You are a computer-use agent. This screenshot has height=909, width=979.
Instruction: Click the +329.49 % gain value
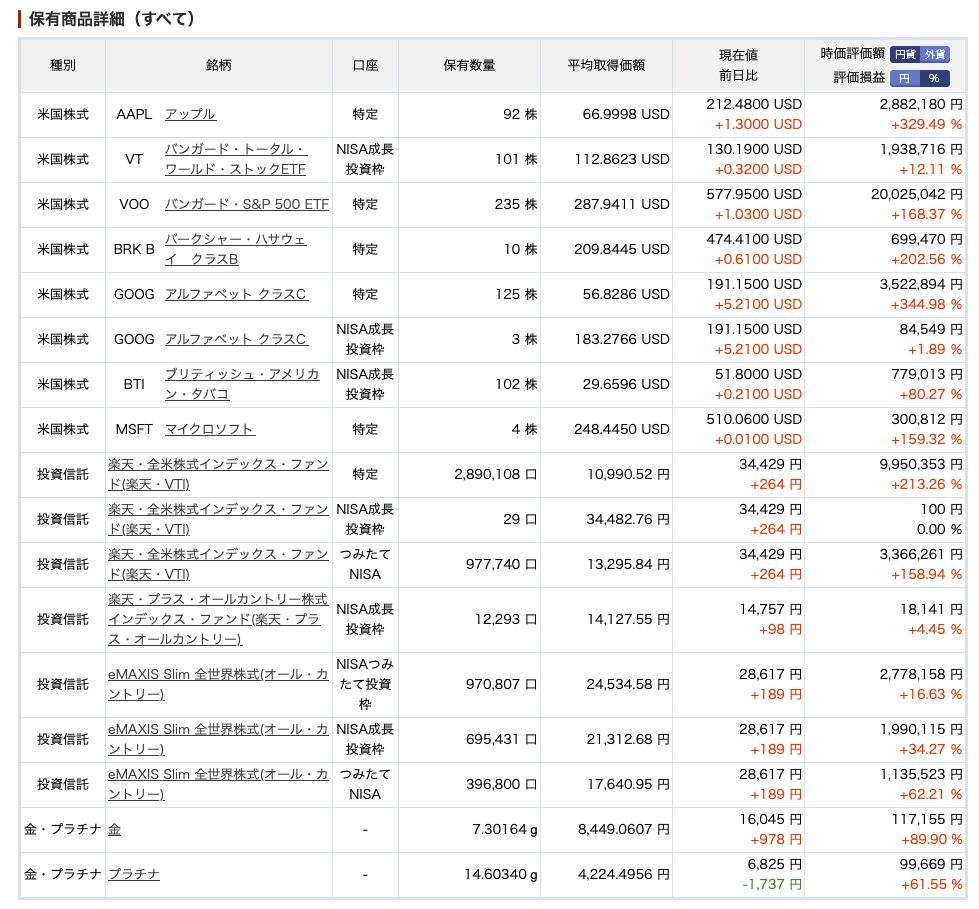coord(927,124)
